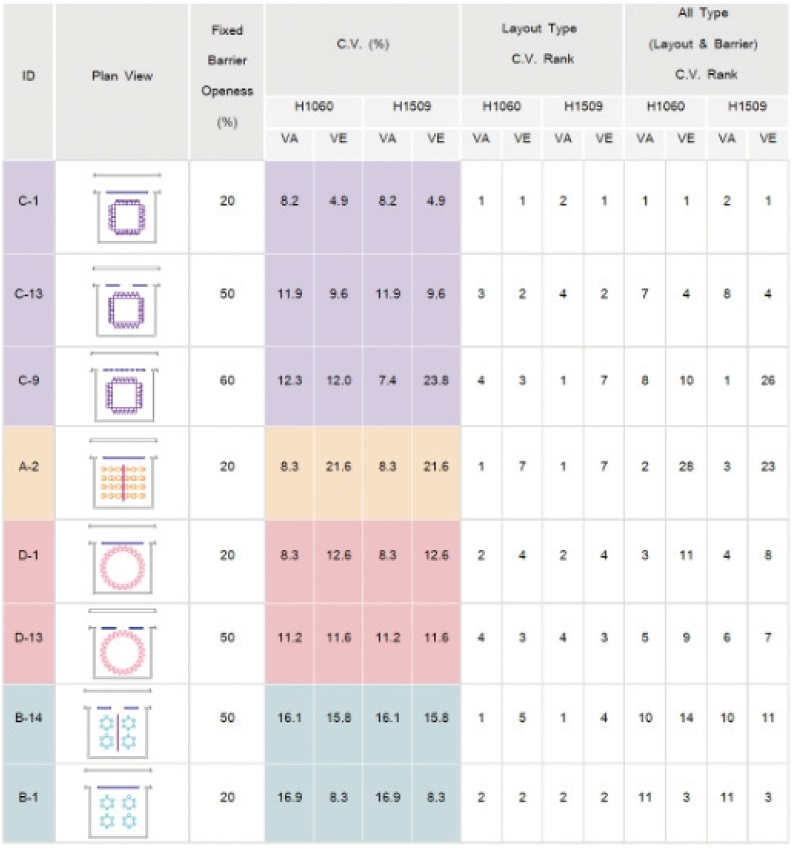Select the blue B-14 ID cell

point(29,724)
